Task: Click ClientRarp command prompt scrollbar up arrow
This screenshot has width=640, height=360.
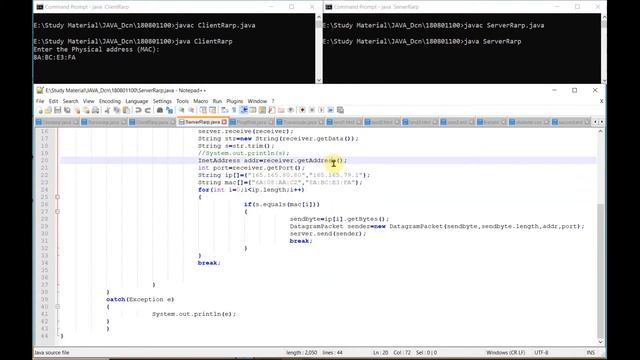Action: (319, 17)
